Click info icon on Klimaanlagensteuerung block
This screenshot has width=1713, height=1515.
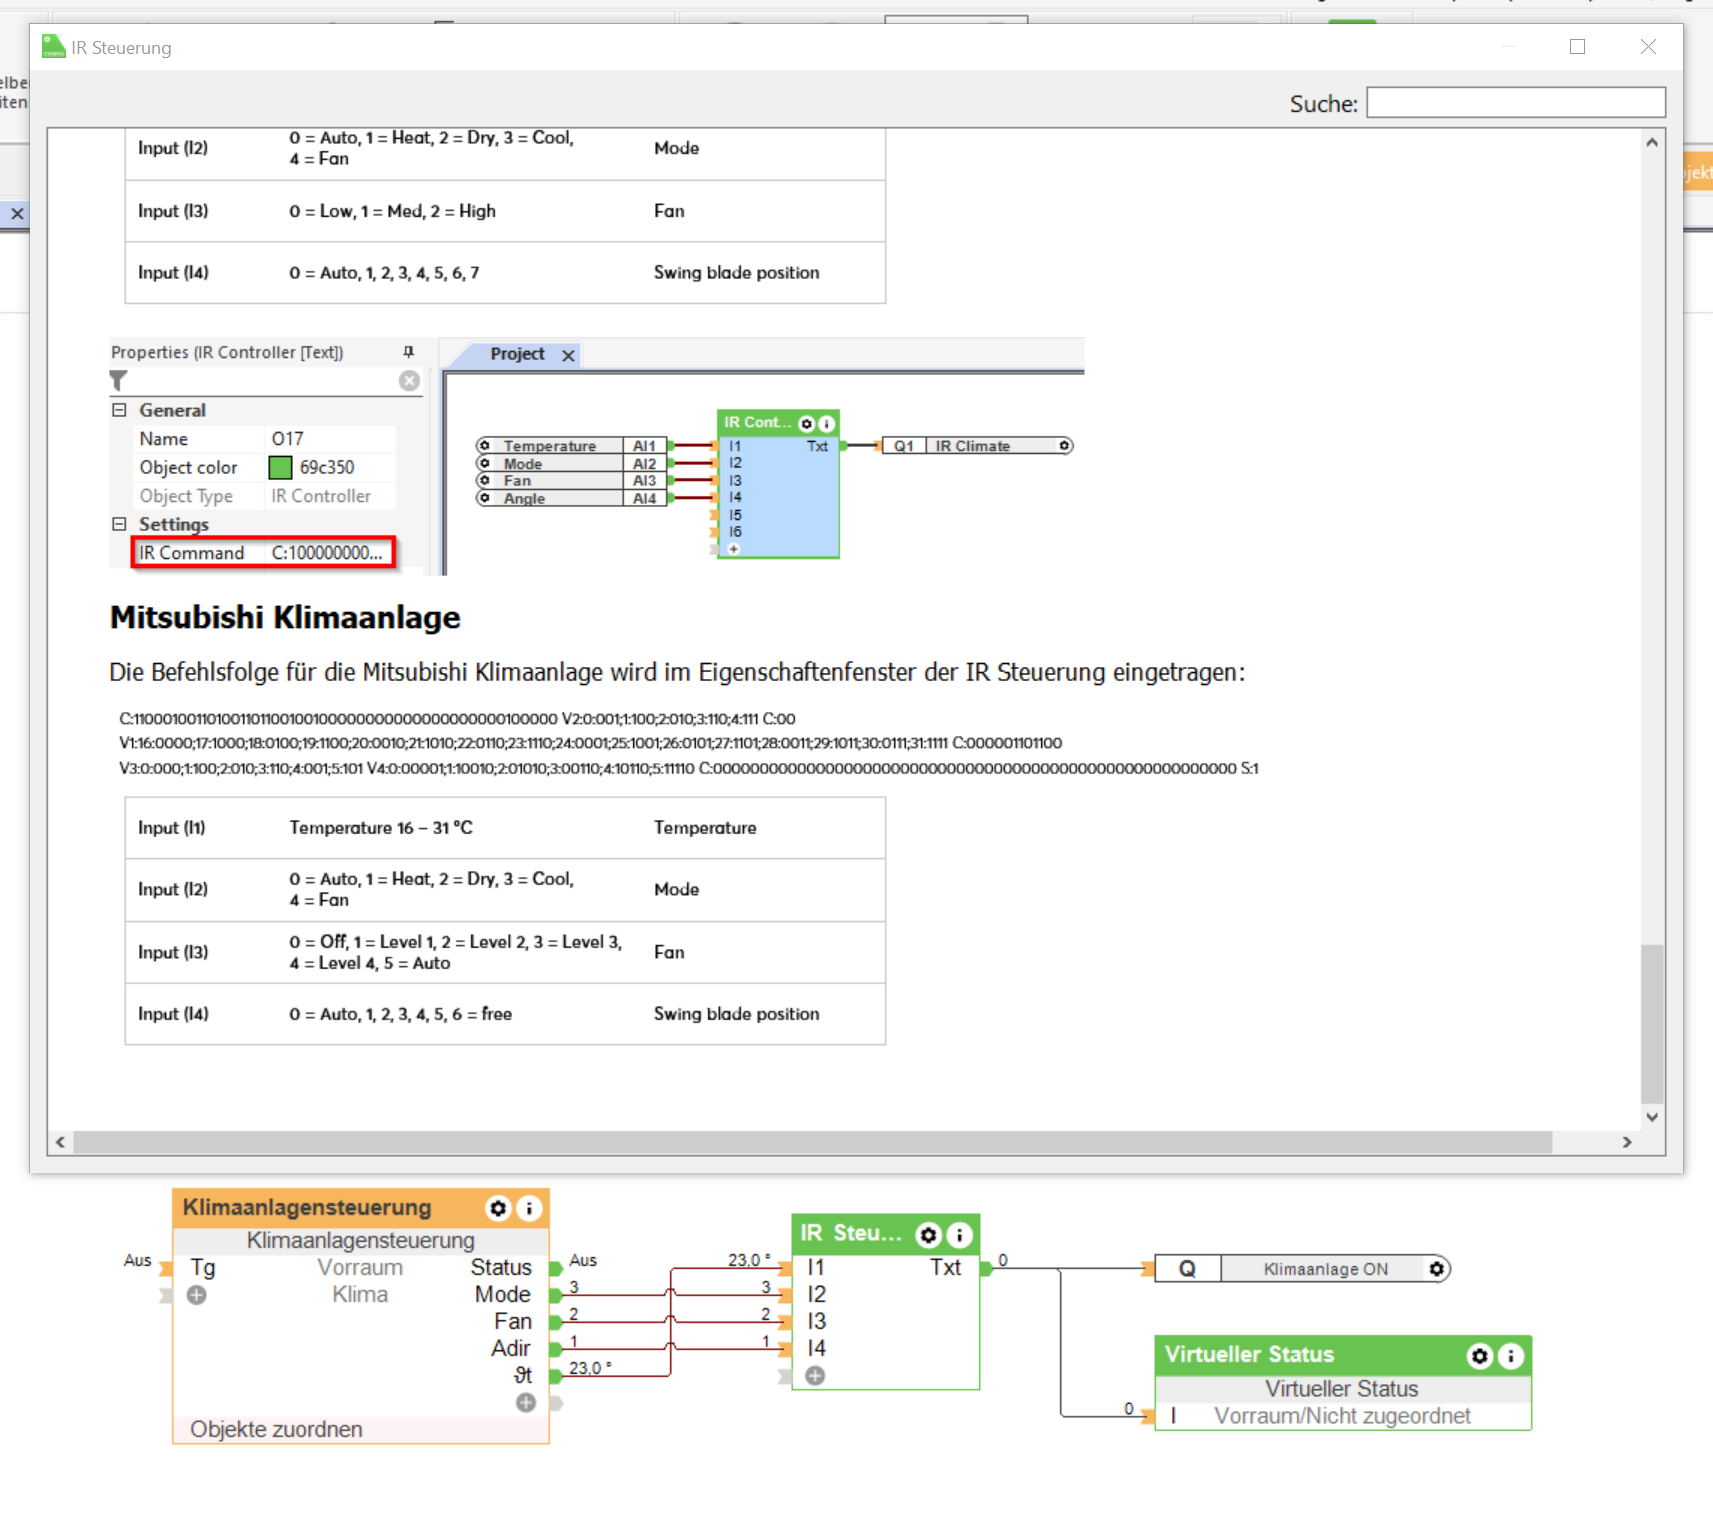(529, 1208)
